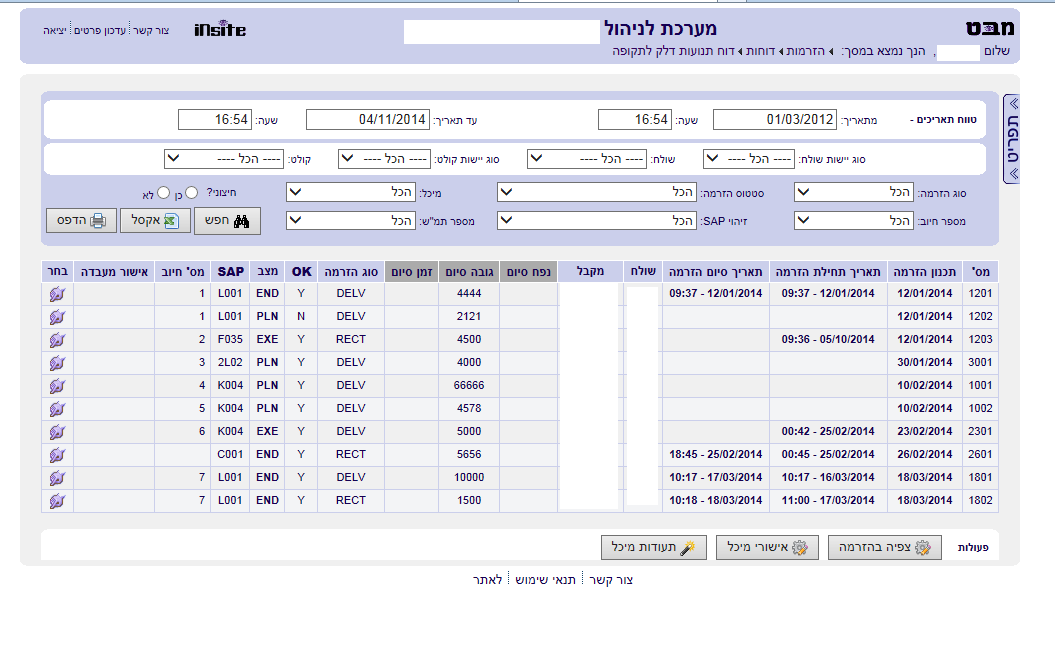Open the סטטוס הזרמה dropdown
The height and width of the screenshot is (656, 1055).
(597, 192)
